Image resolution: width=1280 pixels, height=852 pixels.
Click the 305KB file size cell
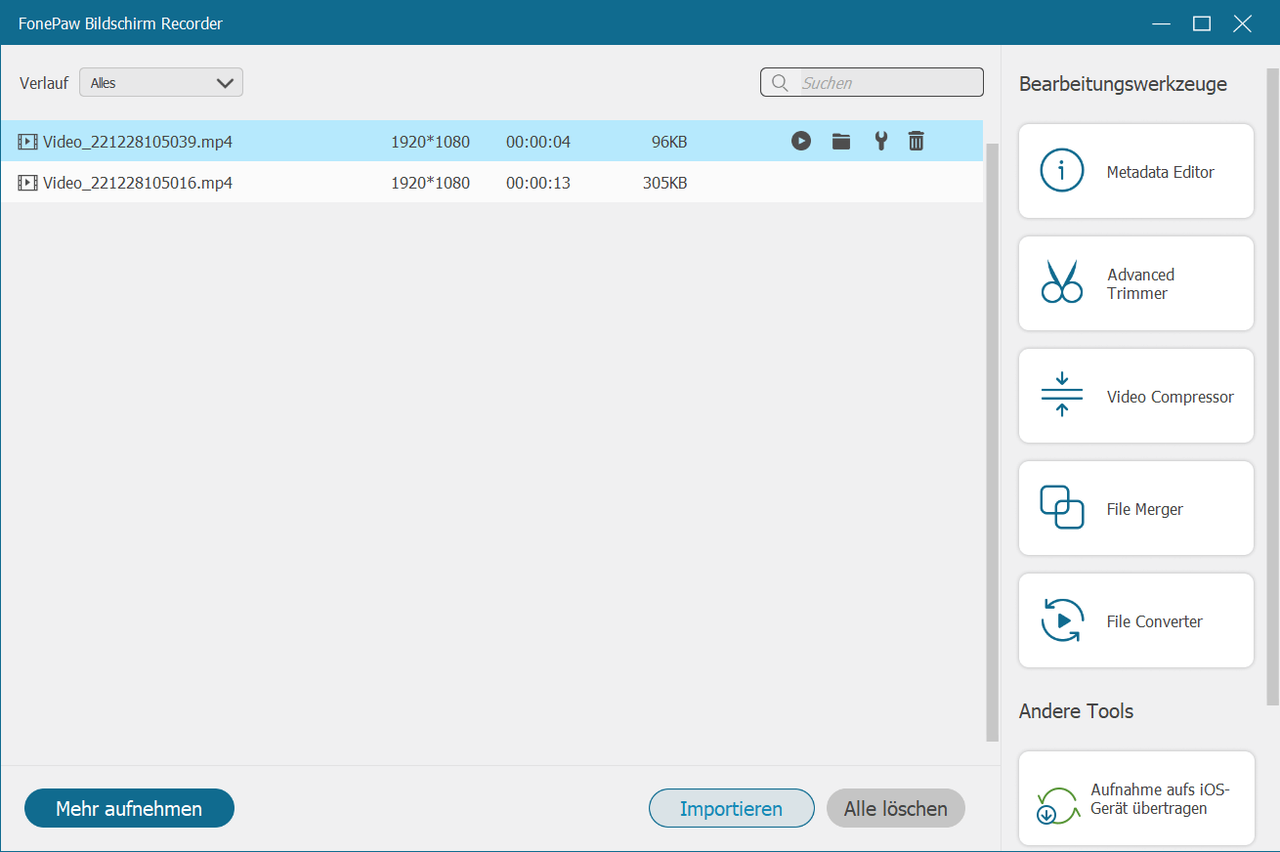click(665, 183)
